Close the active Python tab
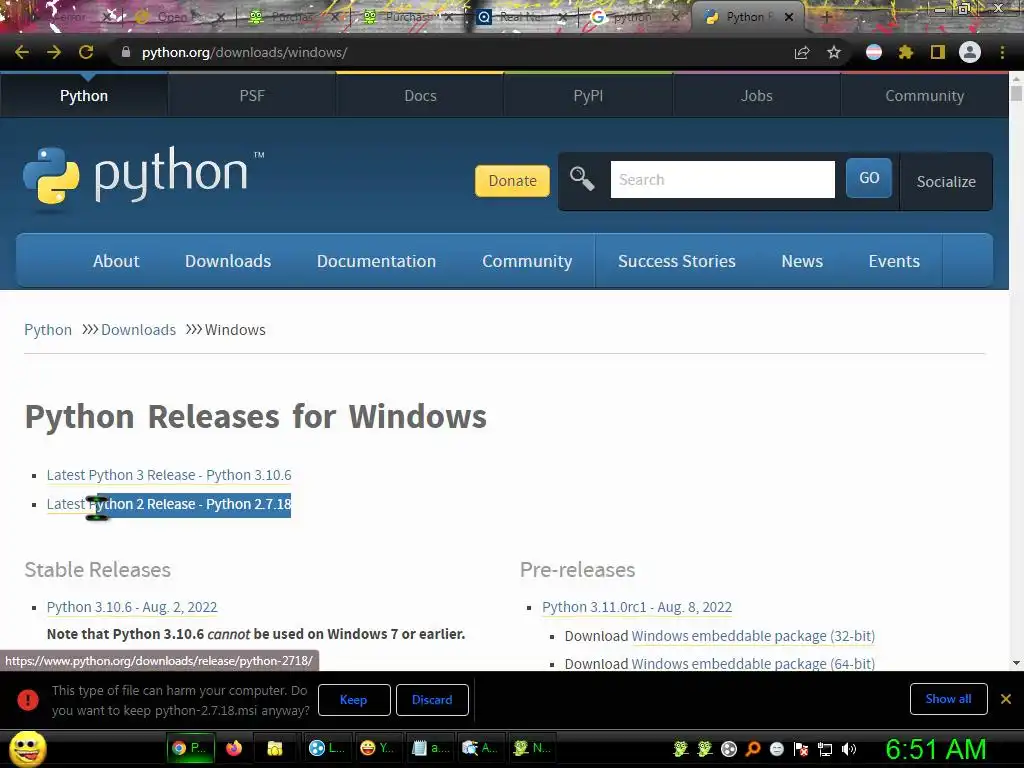Viewport: 1024px width, 768px height. pos(789,17)
